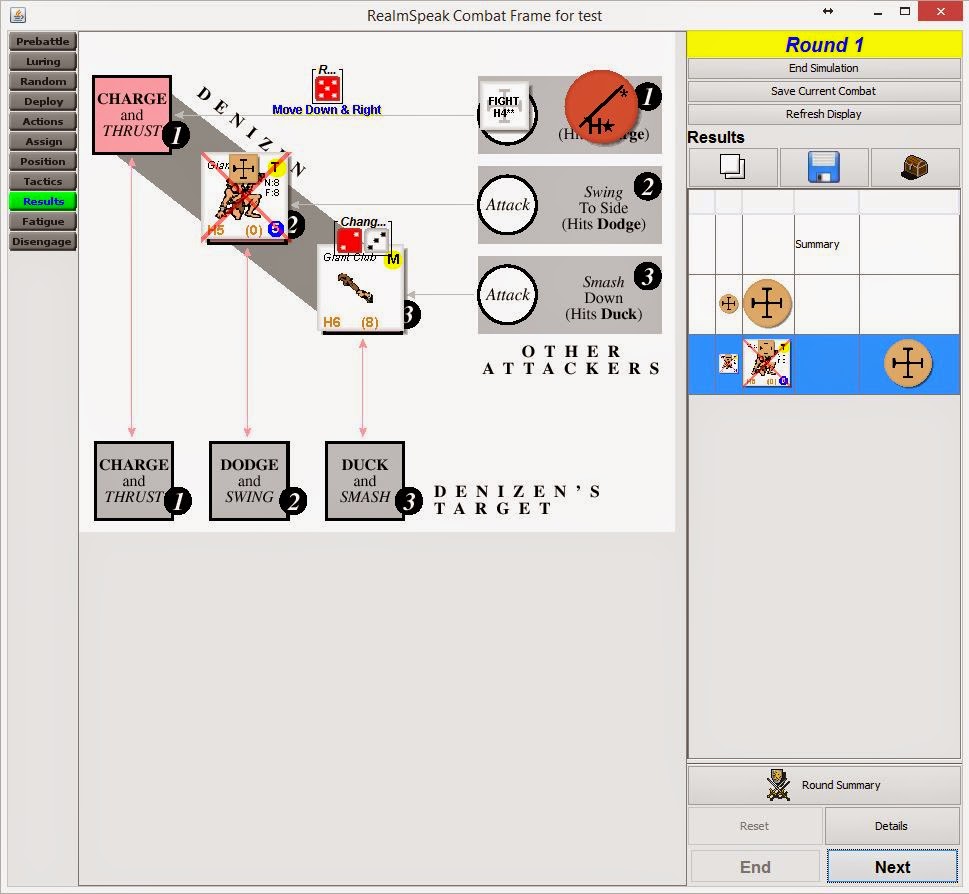Image resolution: width=969 pixels, height=894 pixels.
Task: Click the tan cross chit in the highlighted row
Action: tap(908, 363)
